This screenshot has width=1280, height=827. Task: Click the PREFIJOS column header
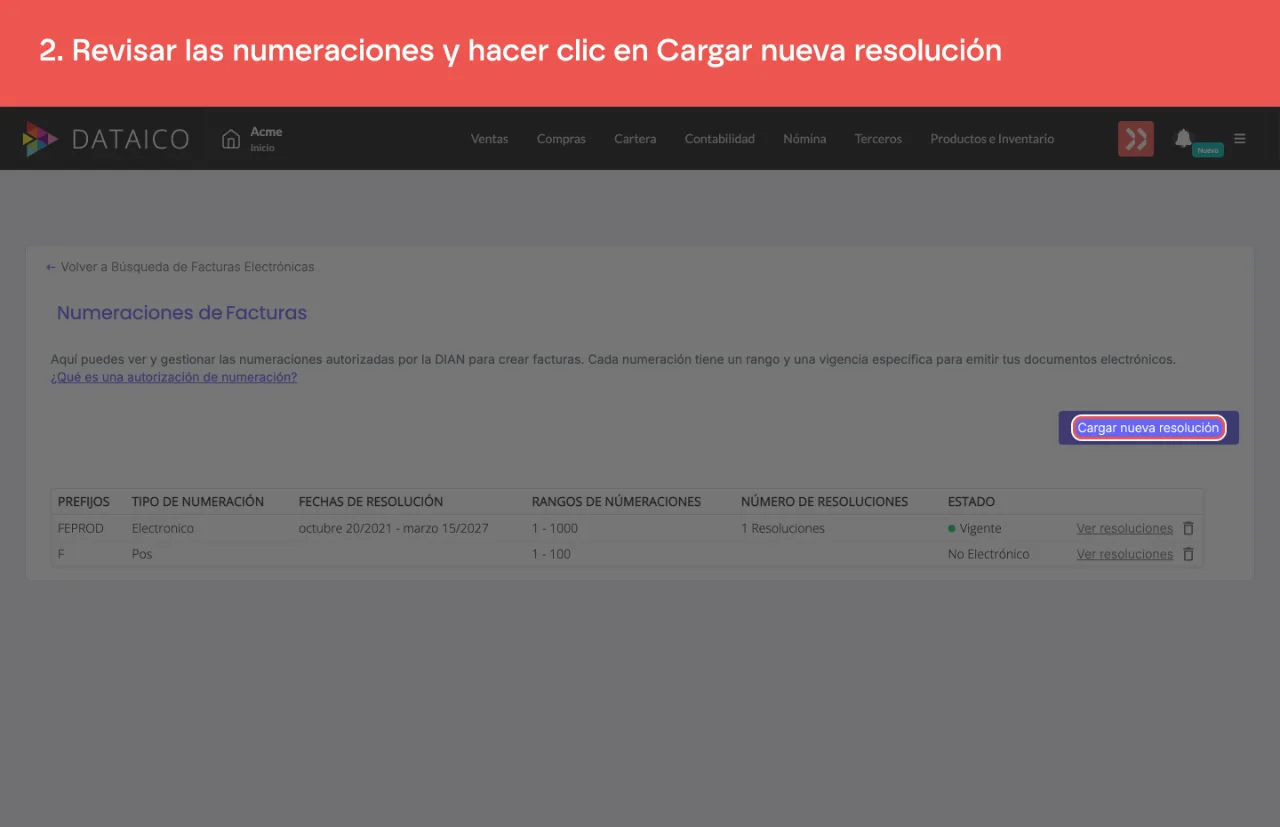pos(84,501)
